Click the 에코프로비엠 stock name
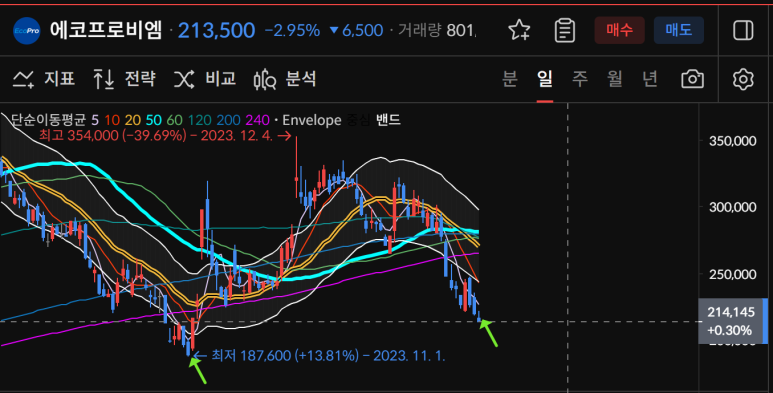Screen dimensions: 773x393 click(x=105, y=30)
